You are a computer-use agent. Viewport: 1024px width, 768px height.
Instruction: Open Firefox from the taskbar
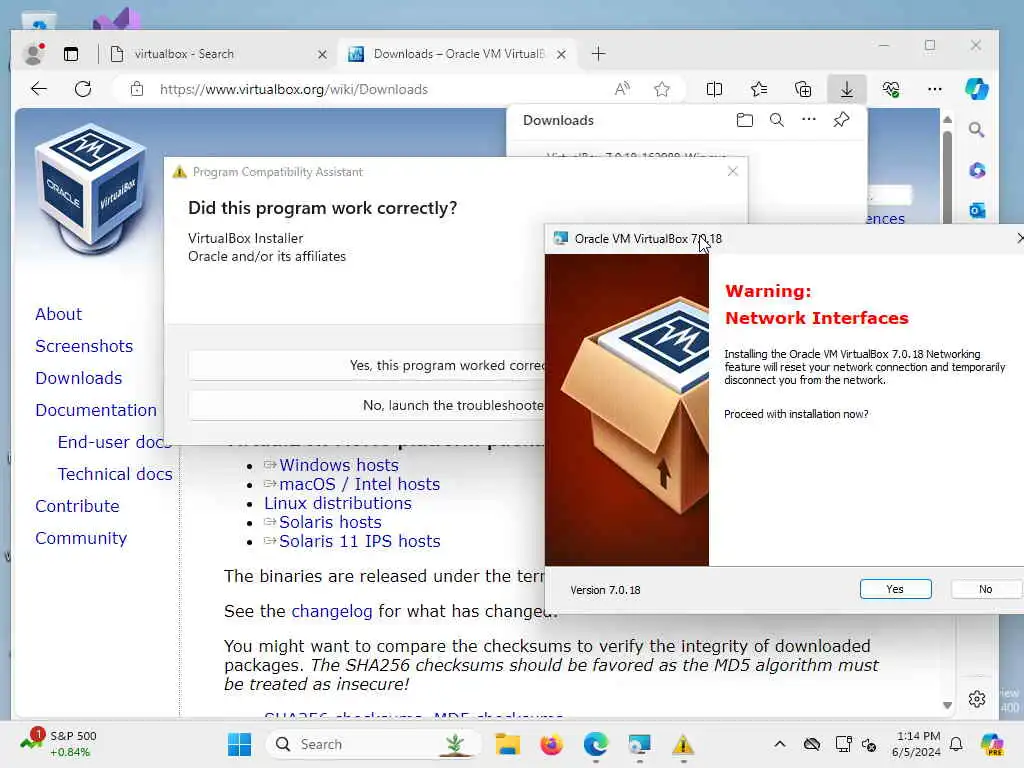[x=551, y=744]
